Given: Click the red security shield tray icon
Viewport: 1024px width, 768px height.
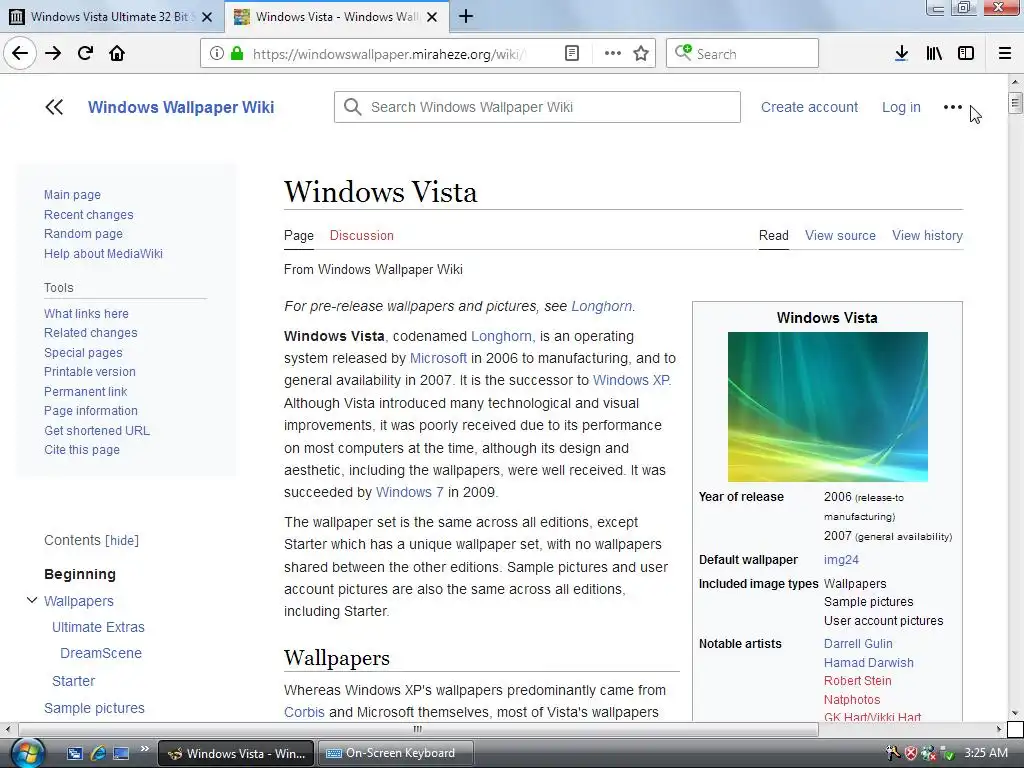Looking at the screenshot, I should [910, 753].
